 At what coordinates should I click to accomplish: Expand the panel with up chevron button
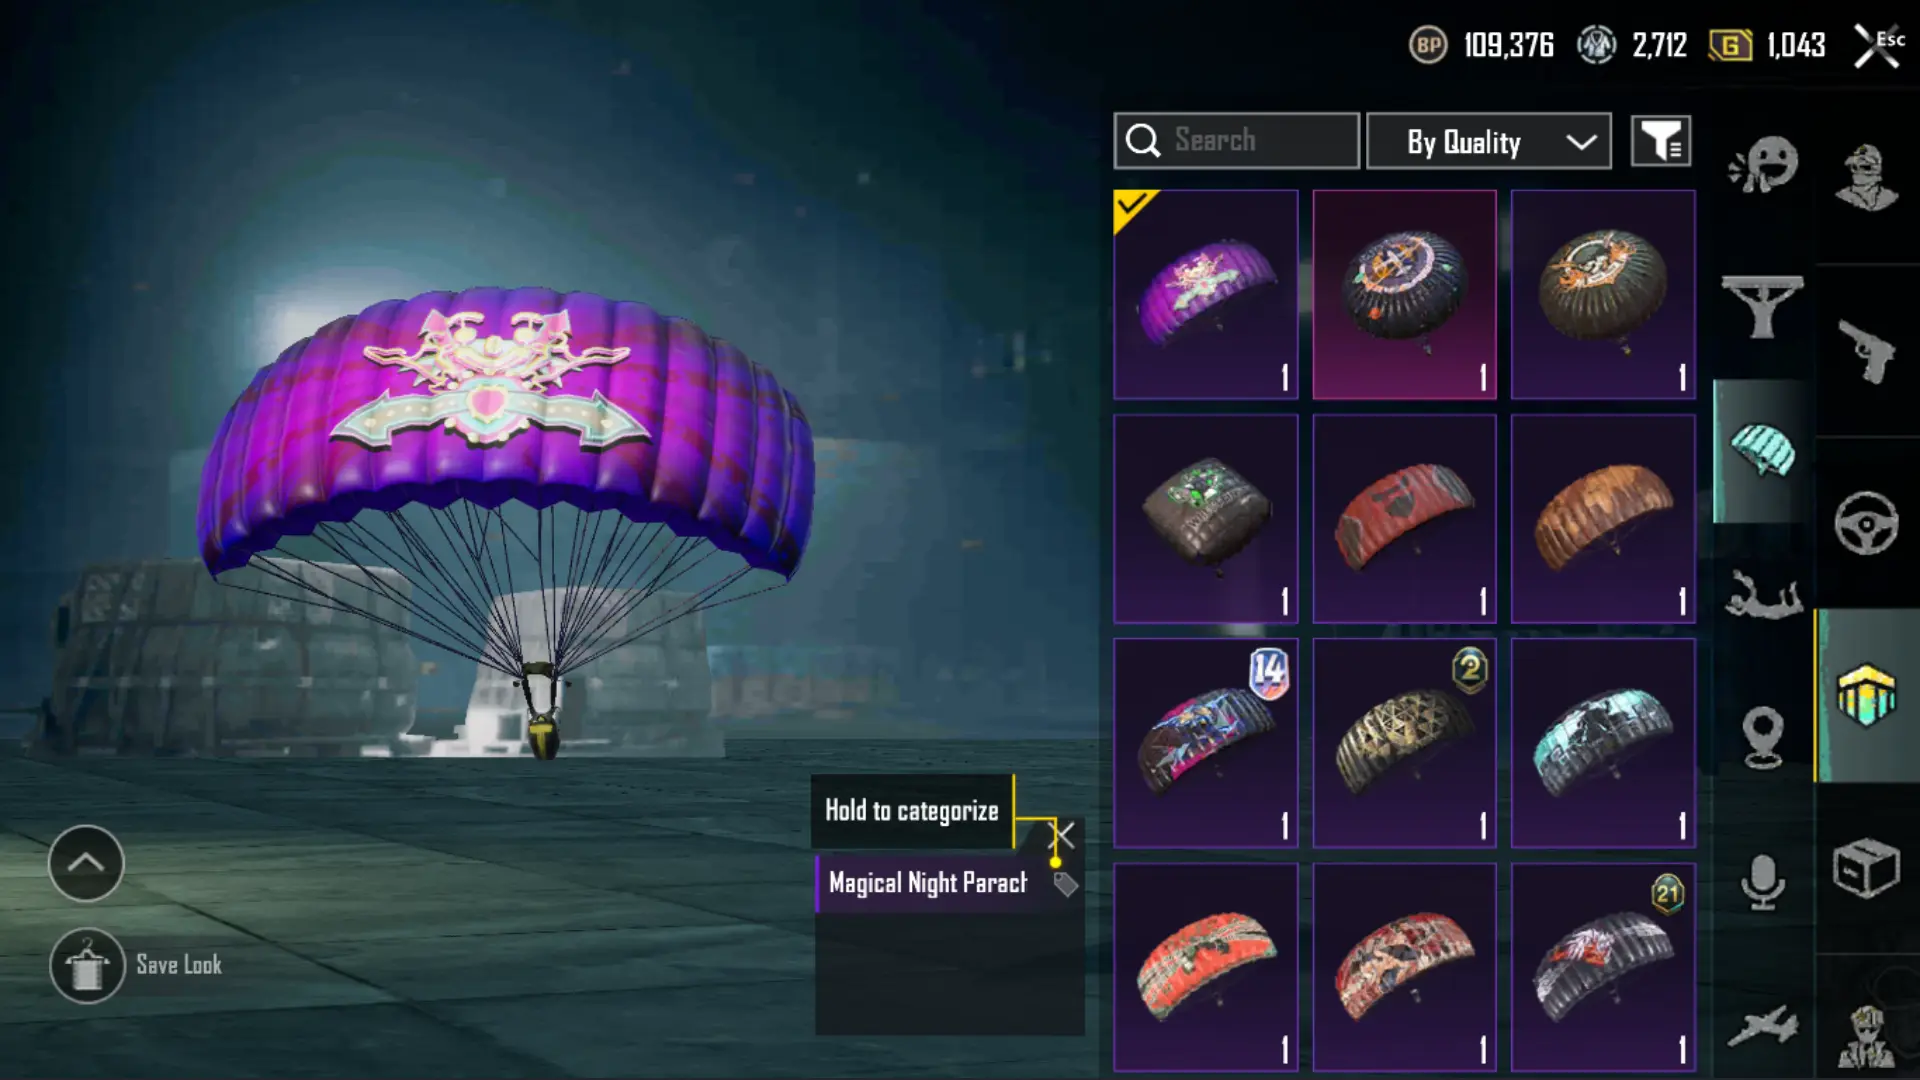(x=86, y=863)
